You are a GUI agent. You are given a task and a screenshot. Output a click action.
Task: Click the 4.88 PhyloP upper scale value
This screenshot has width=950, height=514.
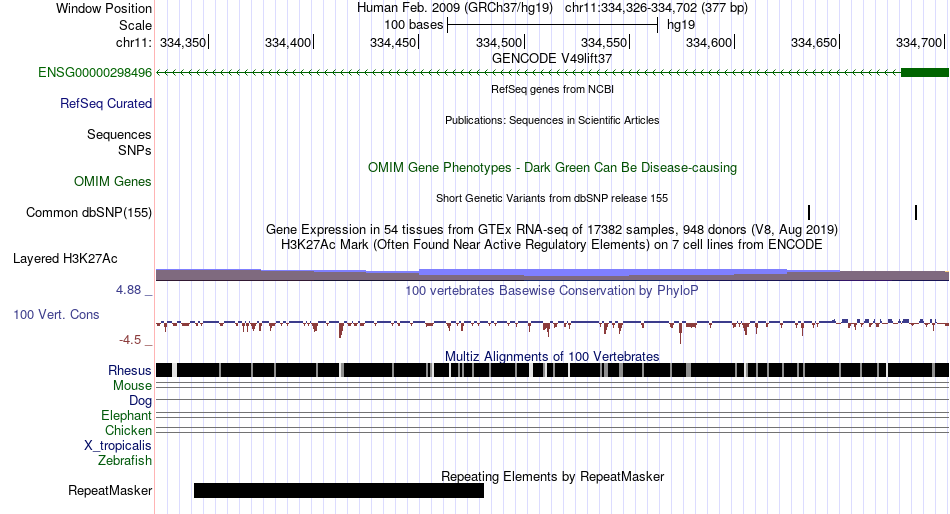coord(128,290)
